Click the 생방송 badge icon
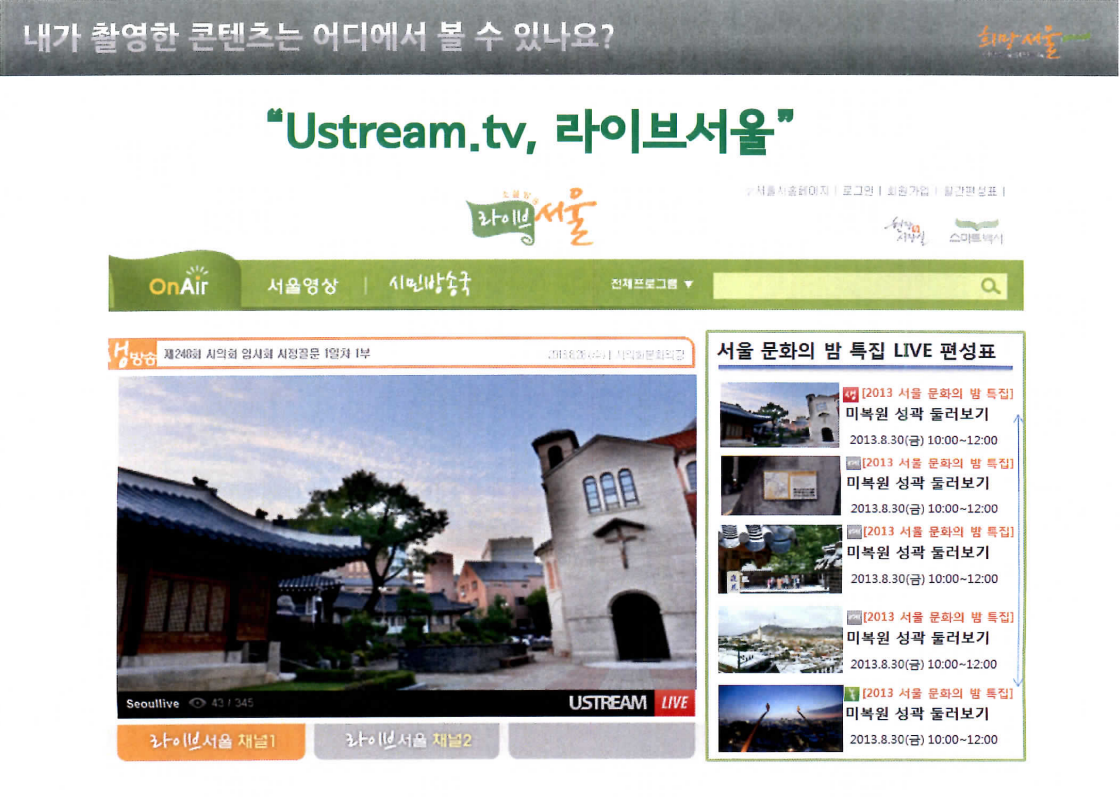Image resolution: width=1120 pixels, height=801 pixels. (x=133, y=354)
